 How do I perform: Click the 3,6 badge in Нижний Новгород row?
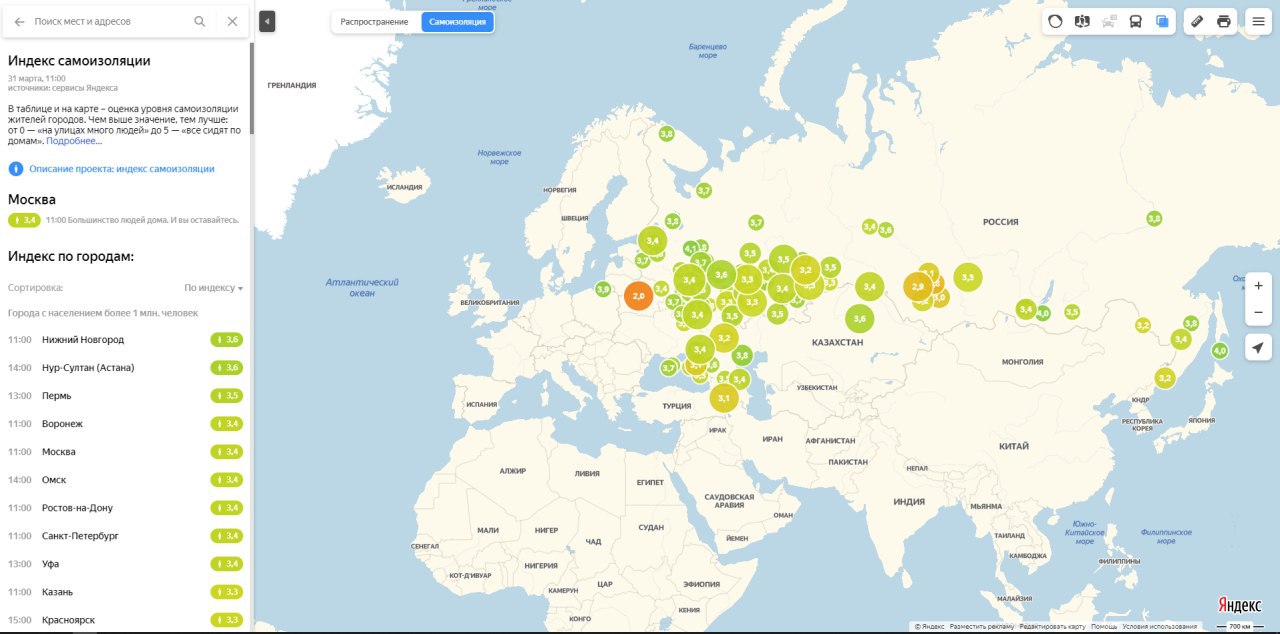tap(227, 340)
